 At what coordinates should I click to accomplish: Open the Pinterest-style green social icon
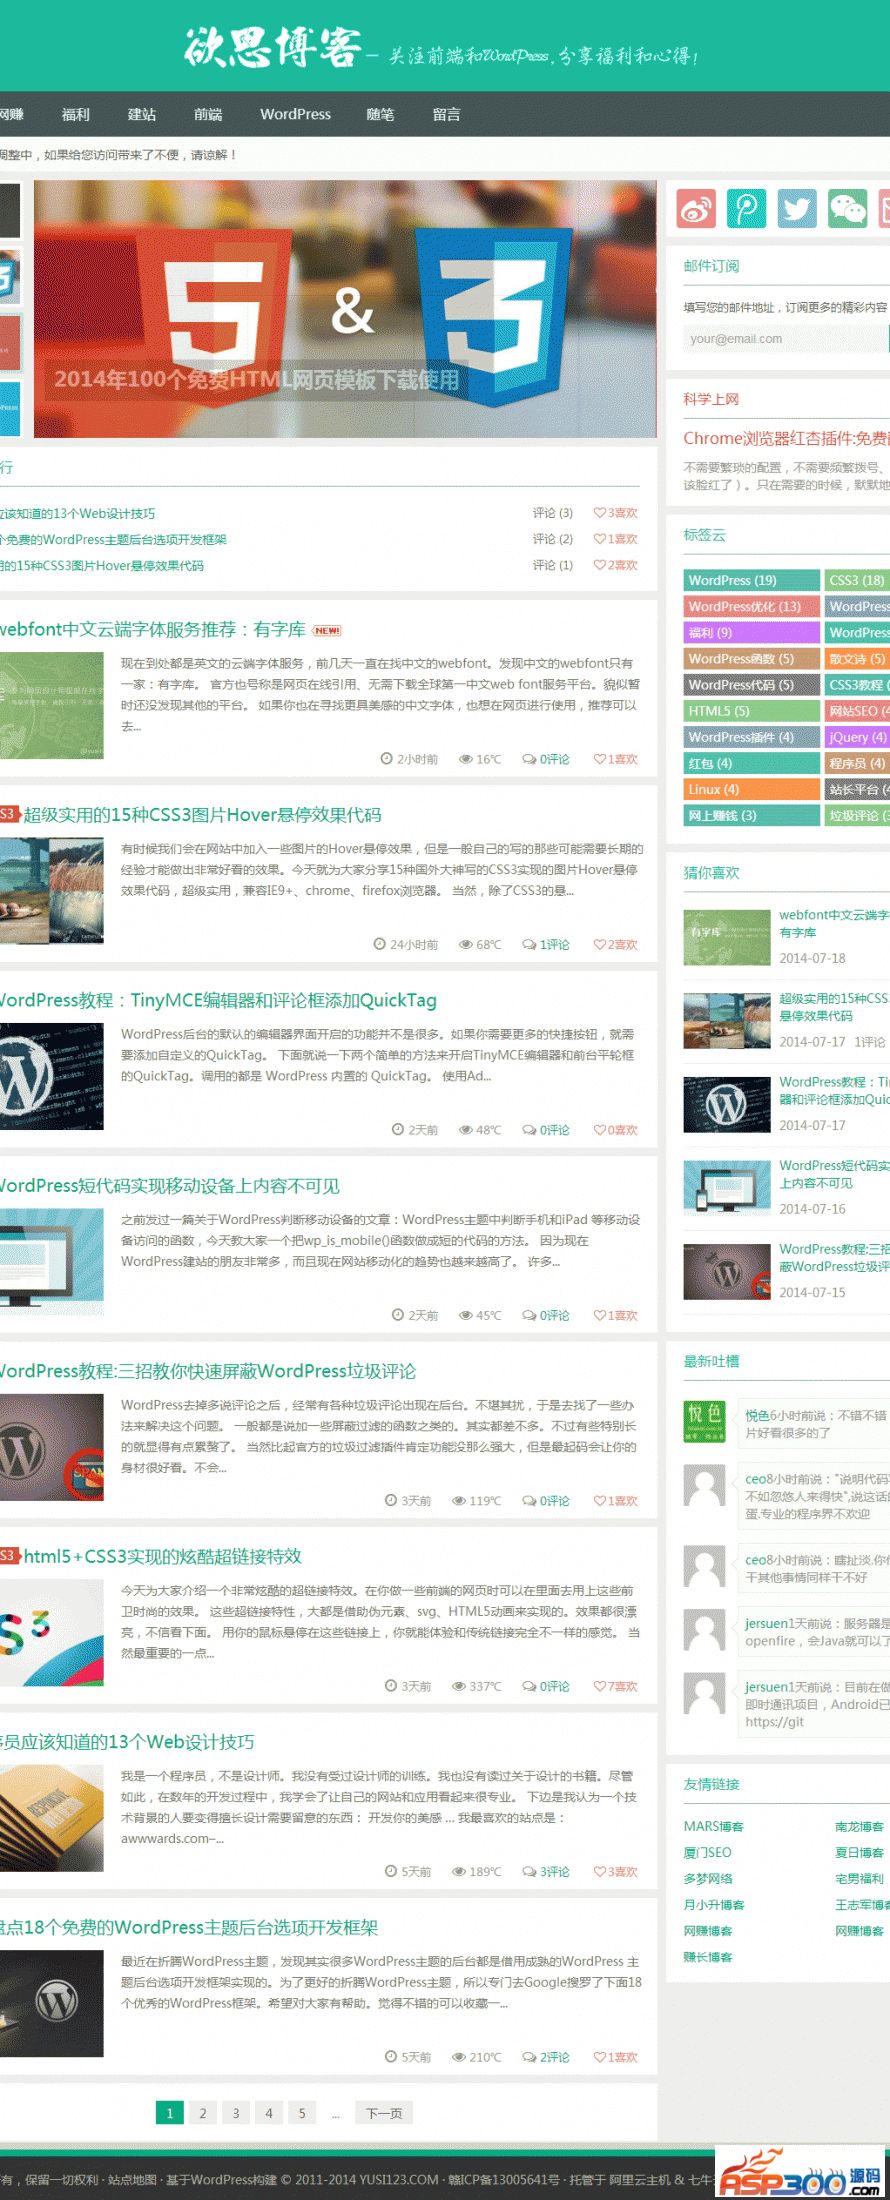[x=746, y=208]
